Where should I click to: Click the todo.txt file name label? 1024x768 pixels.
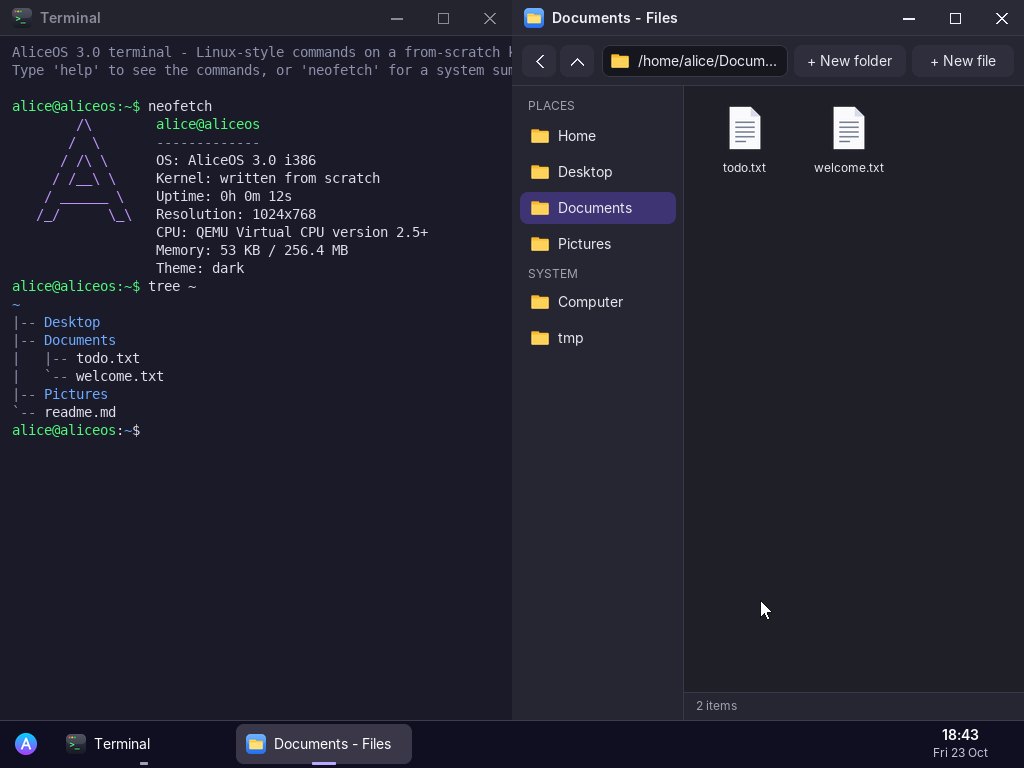tap(744, 168)
